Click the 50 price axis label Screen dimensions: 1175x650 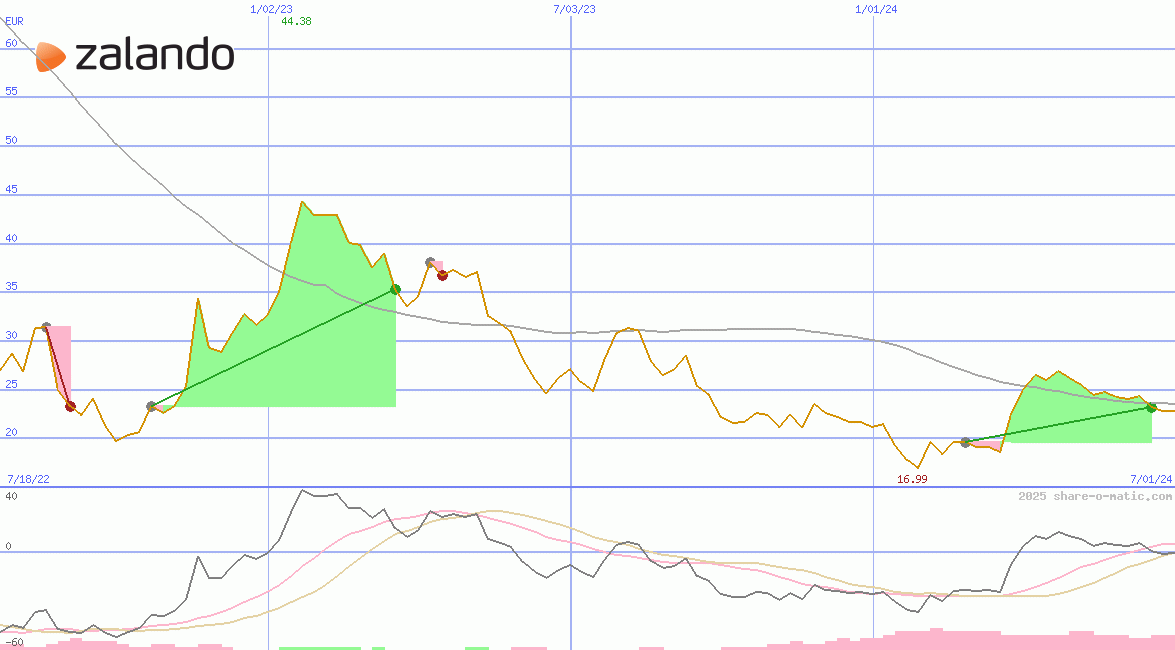coord(11,140)
